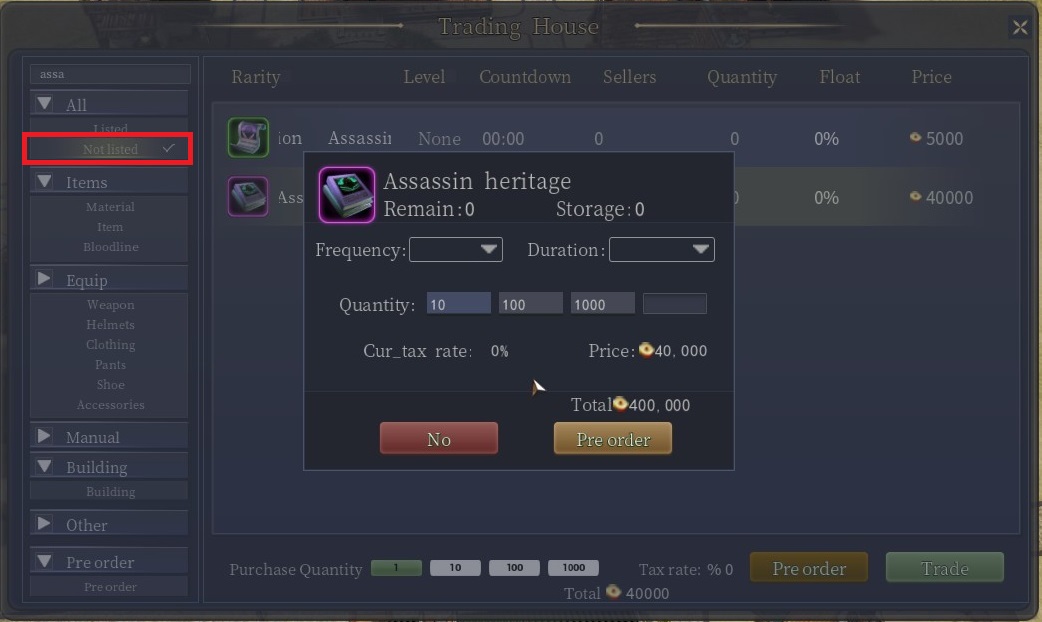Cancel with the red No button
1042x622 pixels.
point(439,439)
